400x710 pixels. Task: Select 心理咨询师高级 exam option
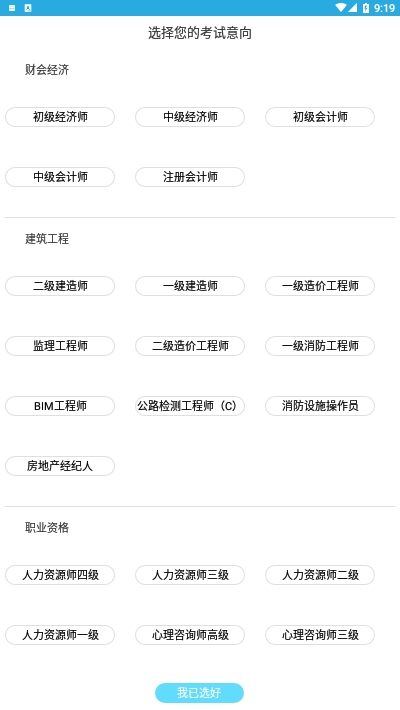point(190,635)
